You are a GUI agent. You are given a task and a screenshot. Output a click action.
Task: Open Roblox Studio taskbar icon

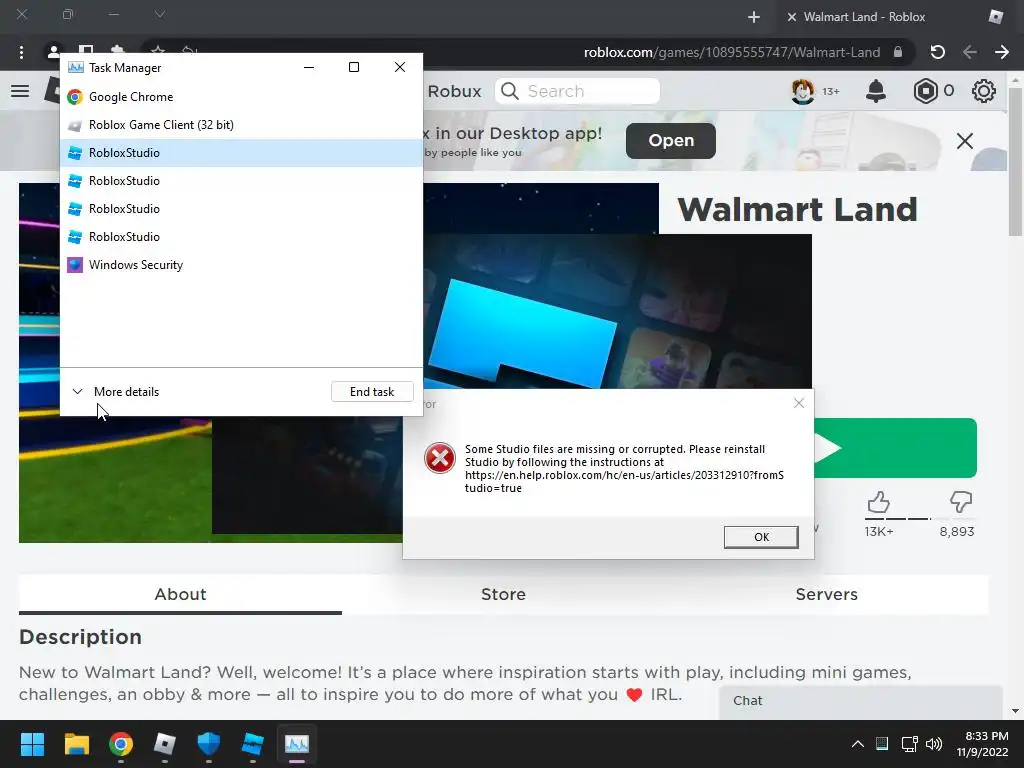[x=253, y=744]
